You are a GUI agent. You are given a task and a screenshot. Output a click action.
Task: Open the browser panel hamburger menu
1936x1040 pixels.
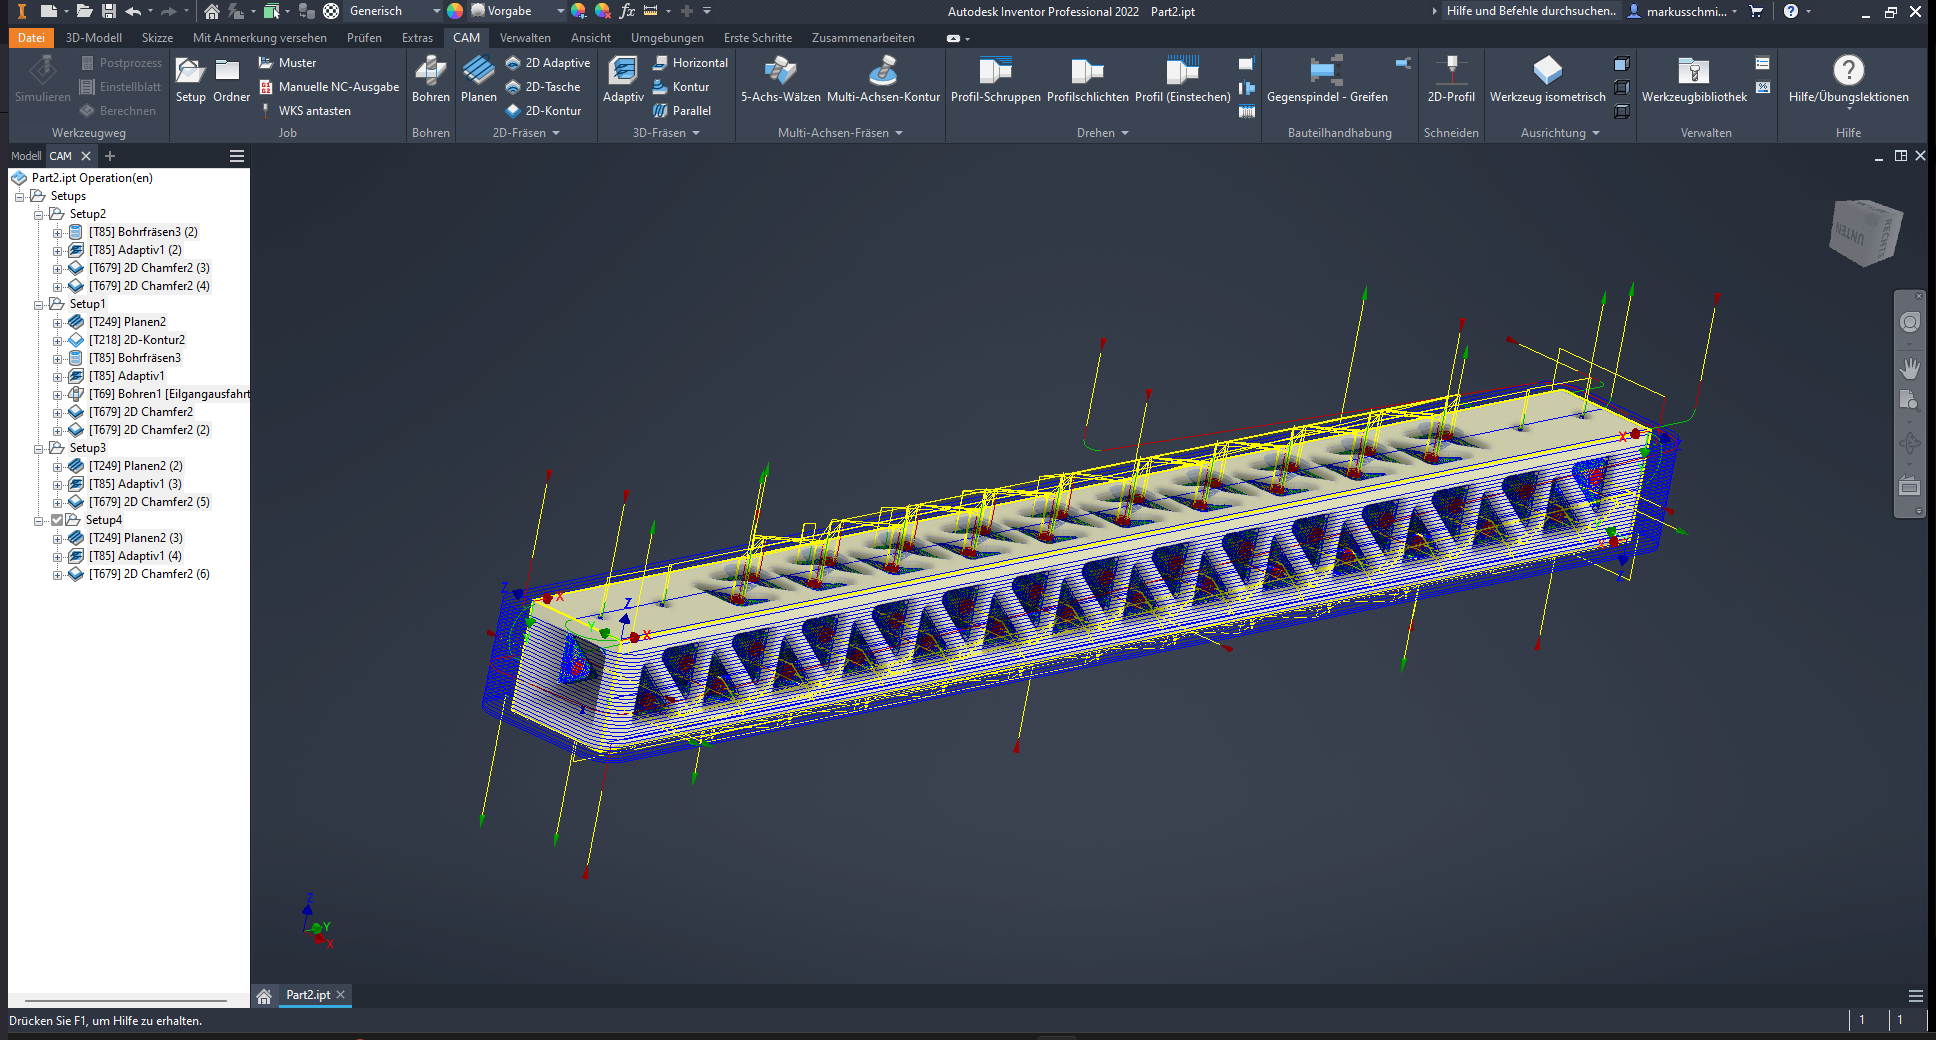tap(237, 156)
